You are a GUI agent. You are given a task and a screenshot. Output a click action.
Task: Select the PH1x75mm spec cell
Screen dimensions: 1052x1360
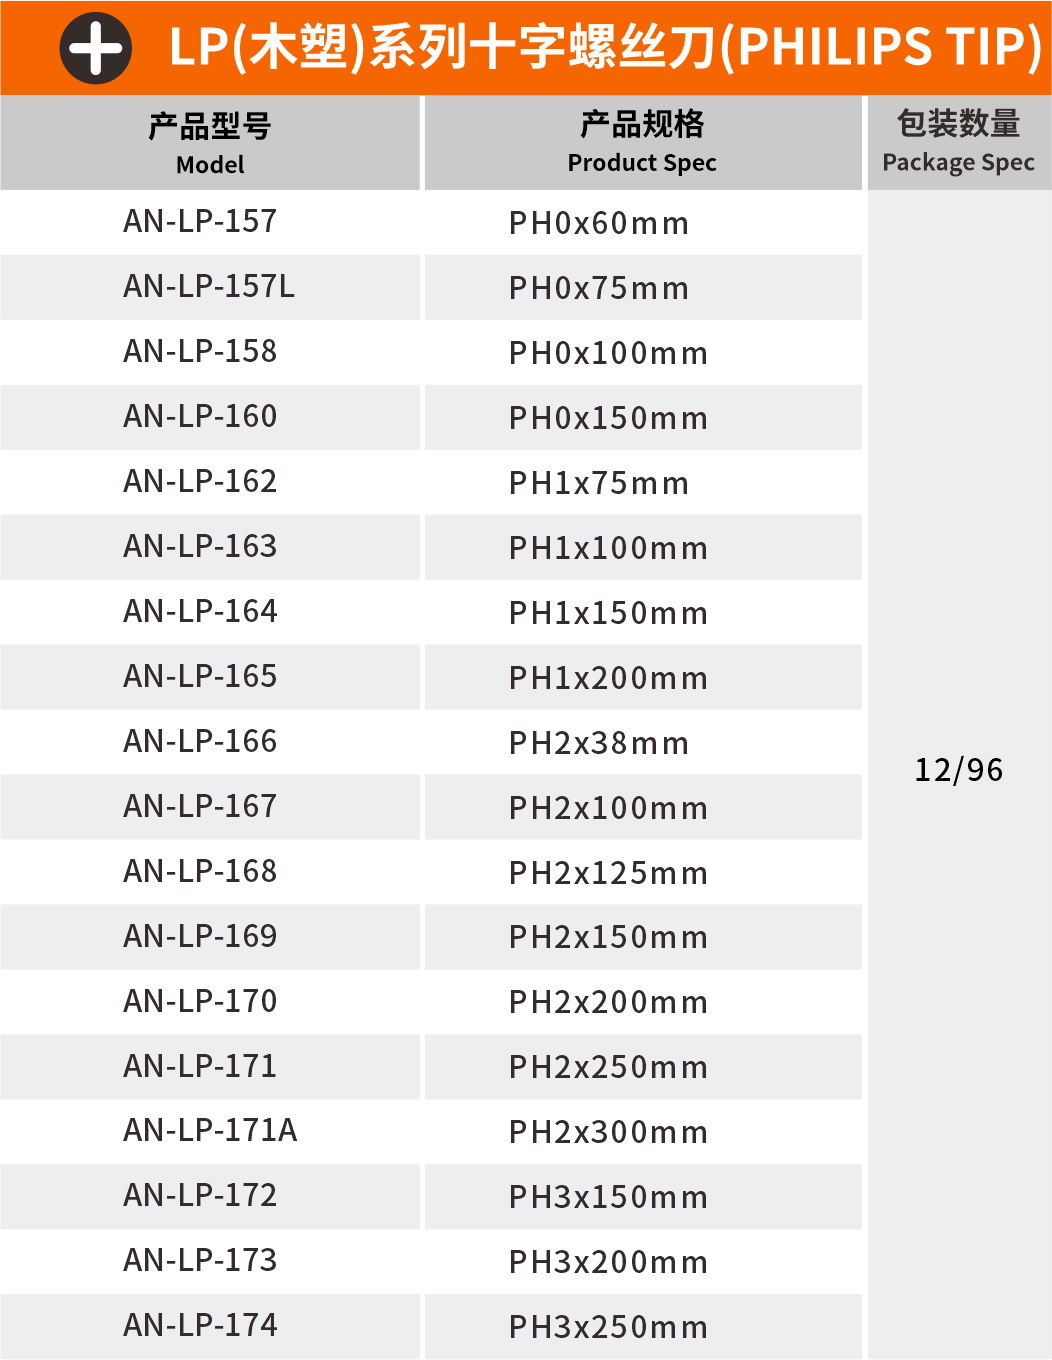pos(599,483)
